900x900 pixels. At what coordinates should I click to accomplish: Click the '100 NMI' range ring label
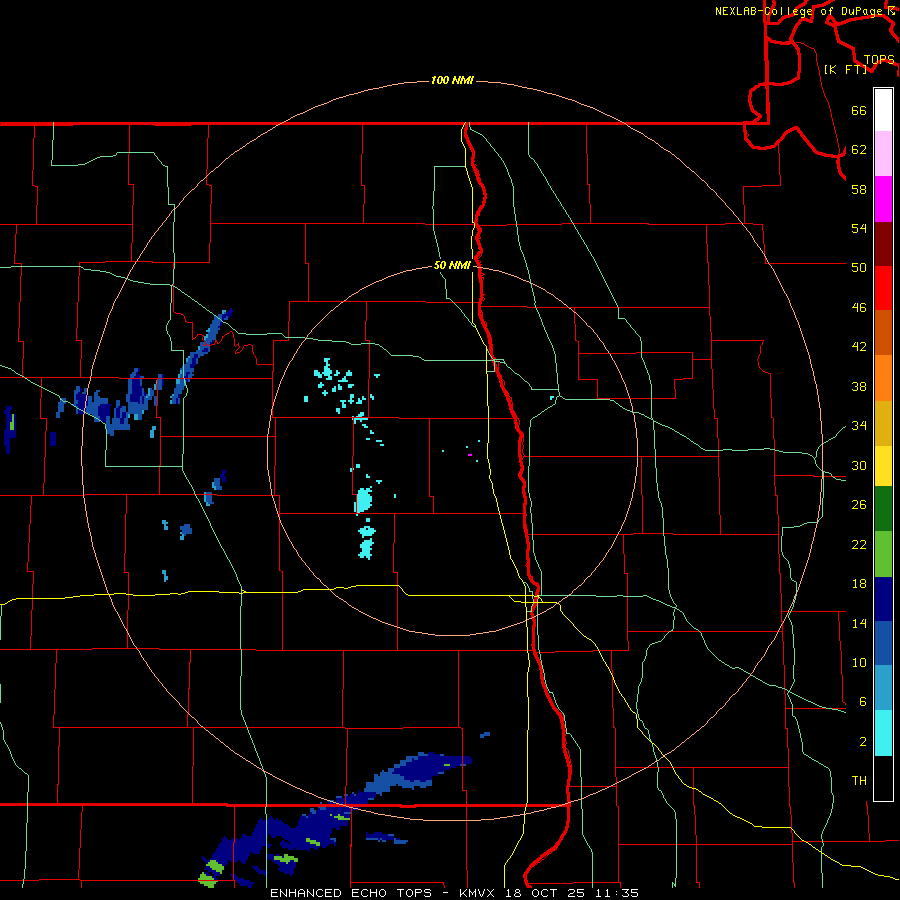[452, 80]
